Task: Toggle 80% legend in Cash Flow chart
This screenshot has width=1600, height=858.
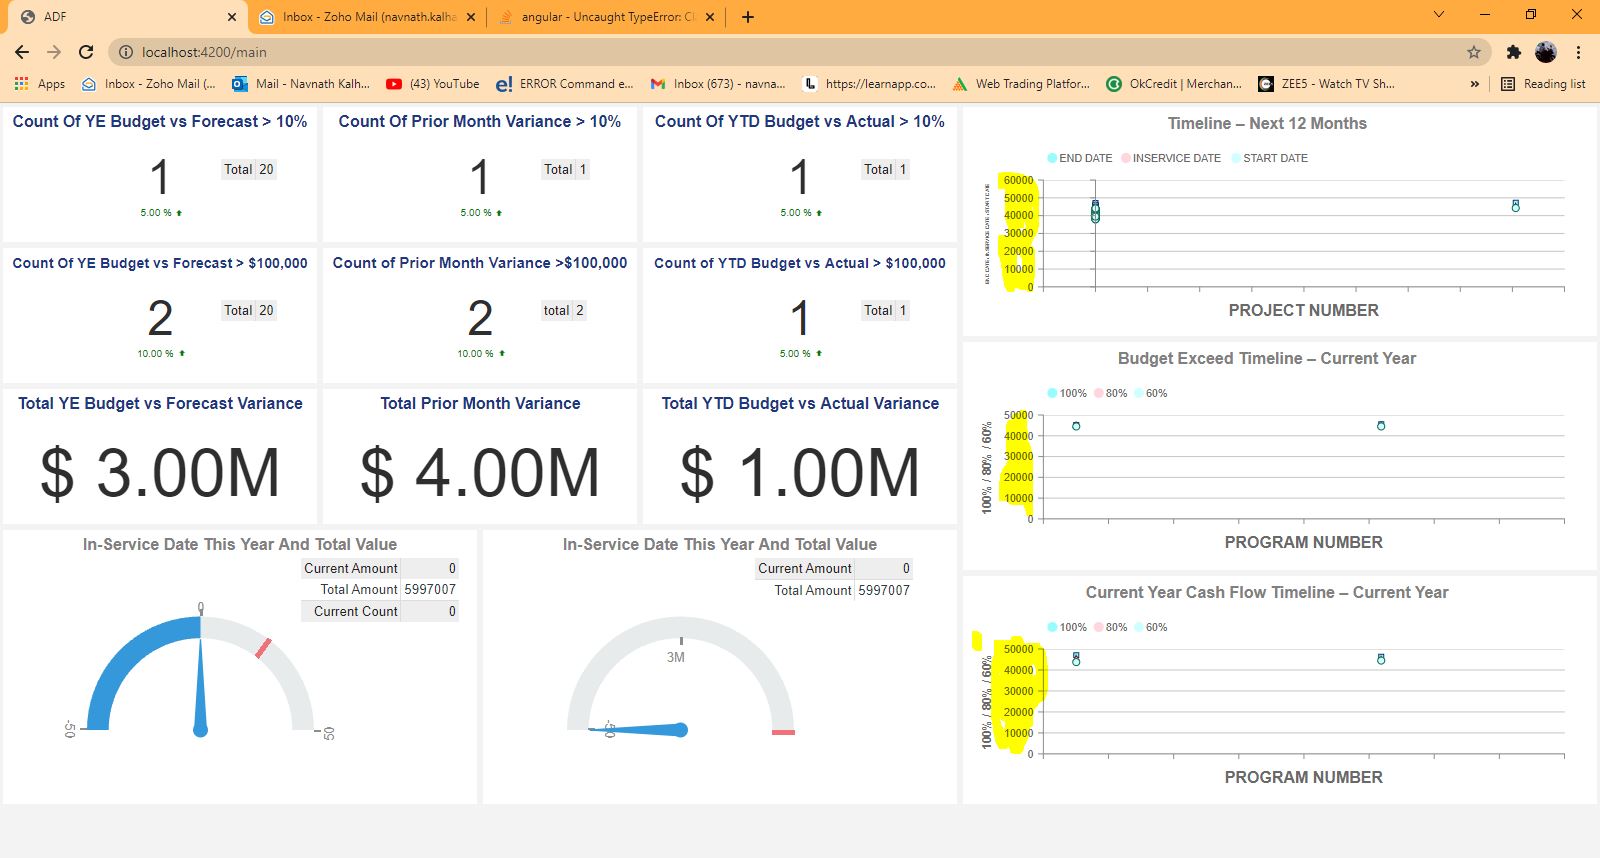Action: [x=1110, y=627]
